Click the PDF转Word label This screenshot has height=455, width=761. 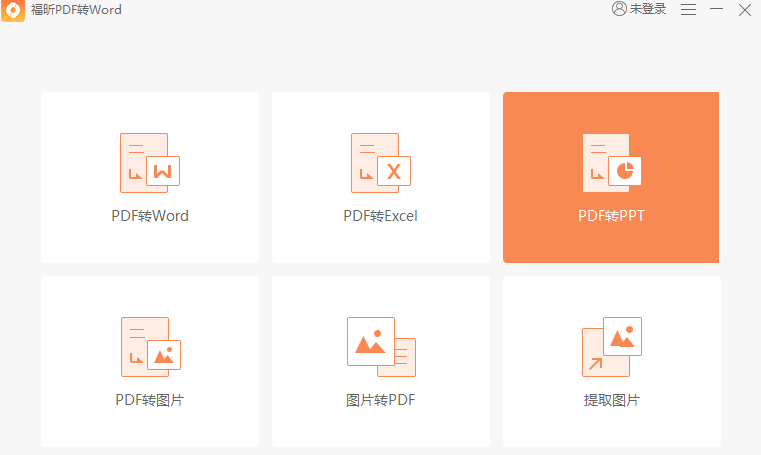point(150,216)
